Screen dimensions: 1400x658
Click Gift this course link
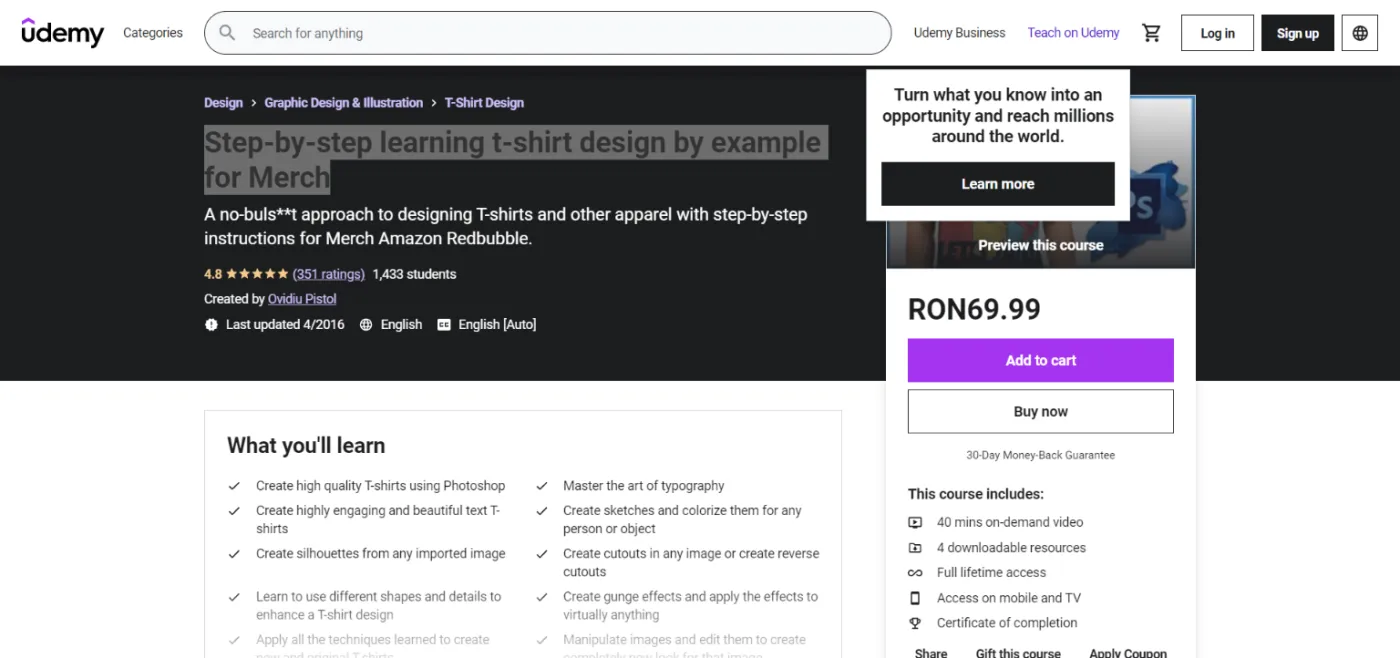click(1018, 652)
